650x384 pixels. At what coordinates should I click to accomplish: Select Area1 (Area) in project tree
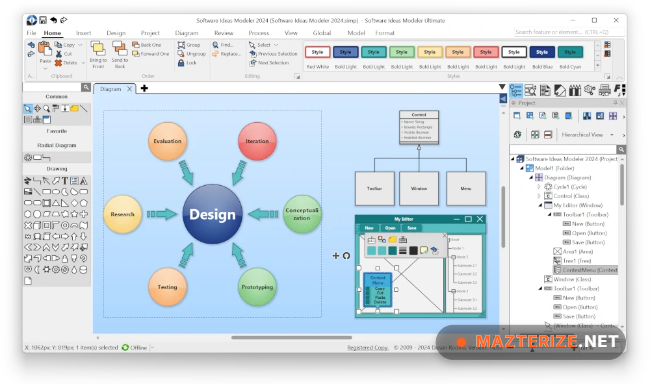573,251
